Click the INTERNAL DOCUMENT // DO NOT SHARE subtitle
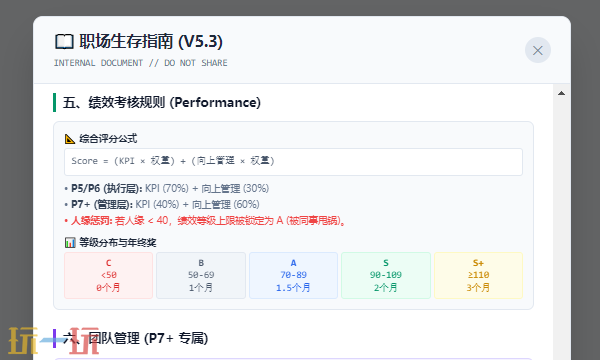600x360 pixels. tap(140, 63)
